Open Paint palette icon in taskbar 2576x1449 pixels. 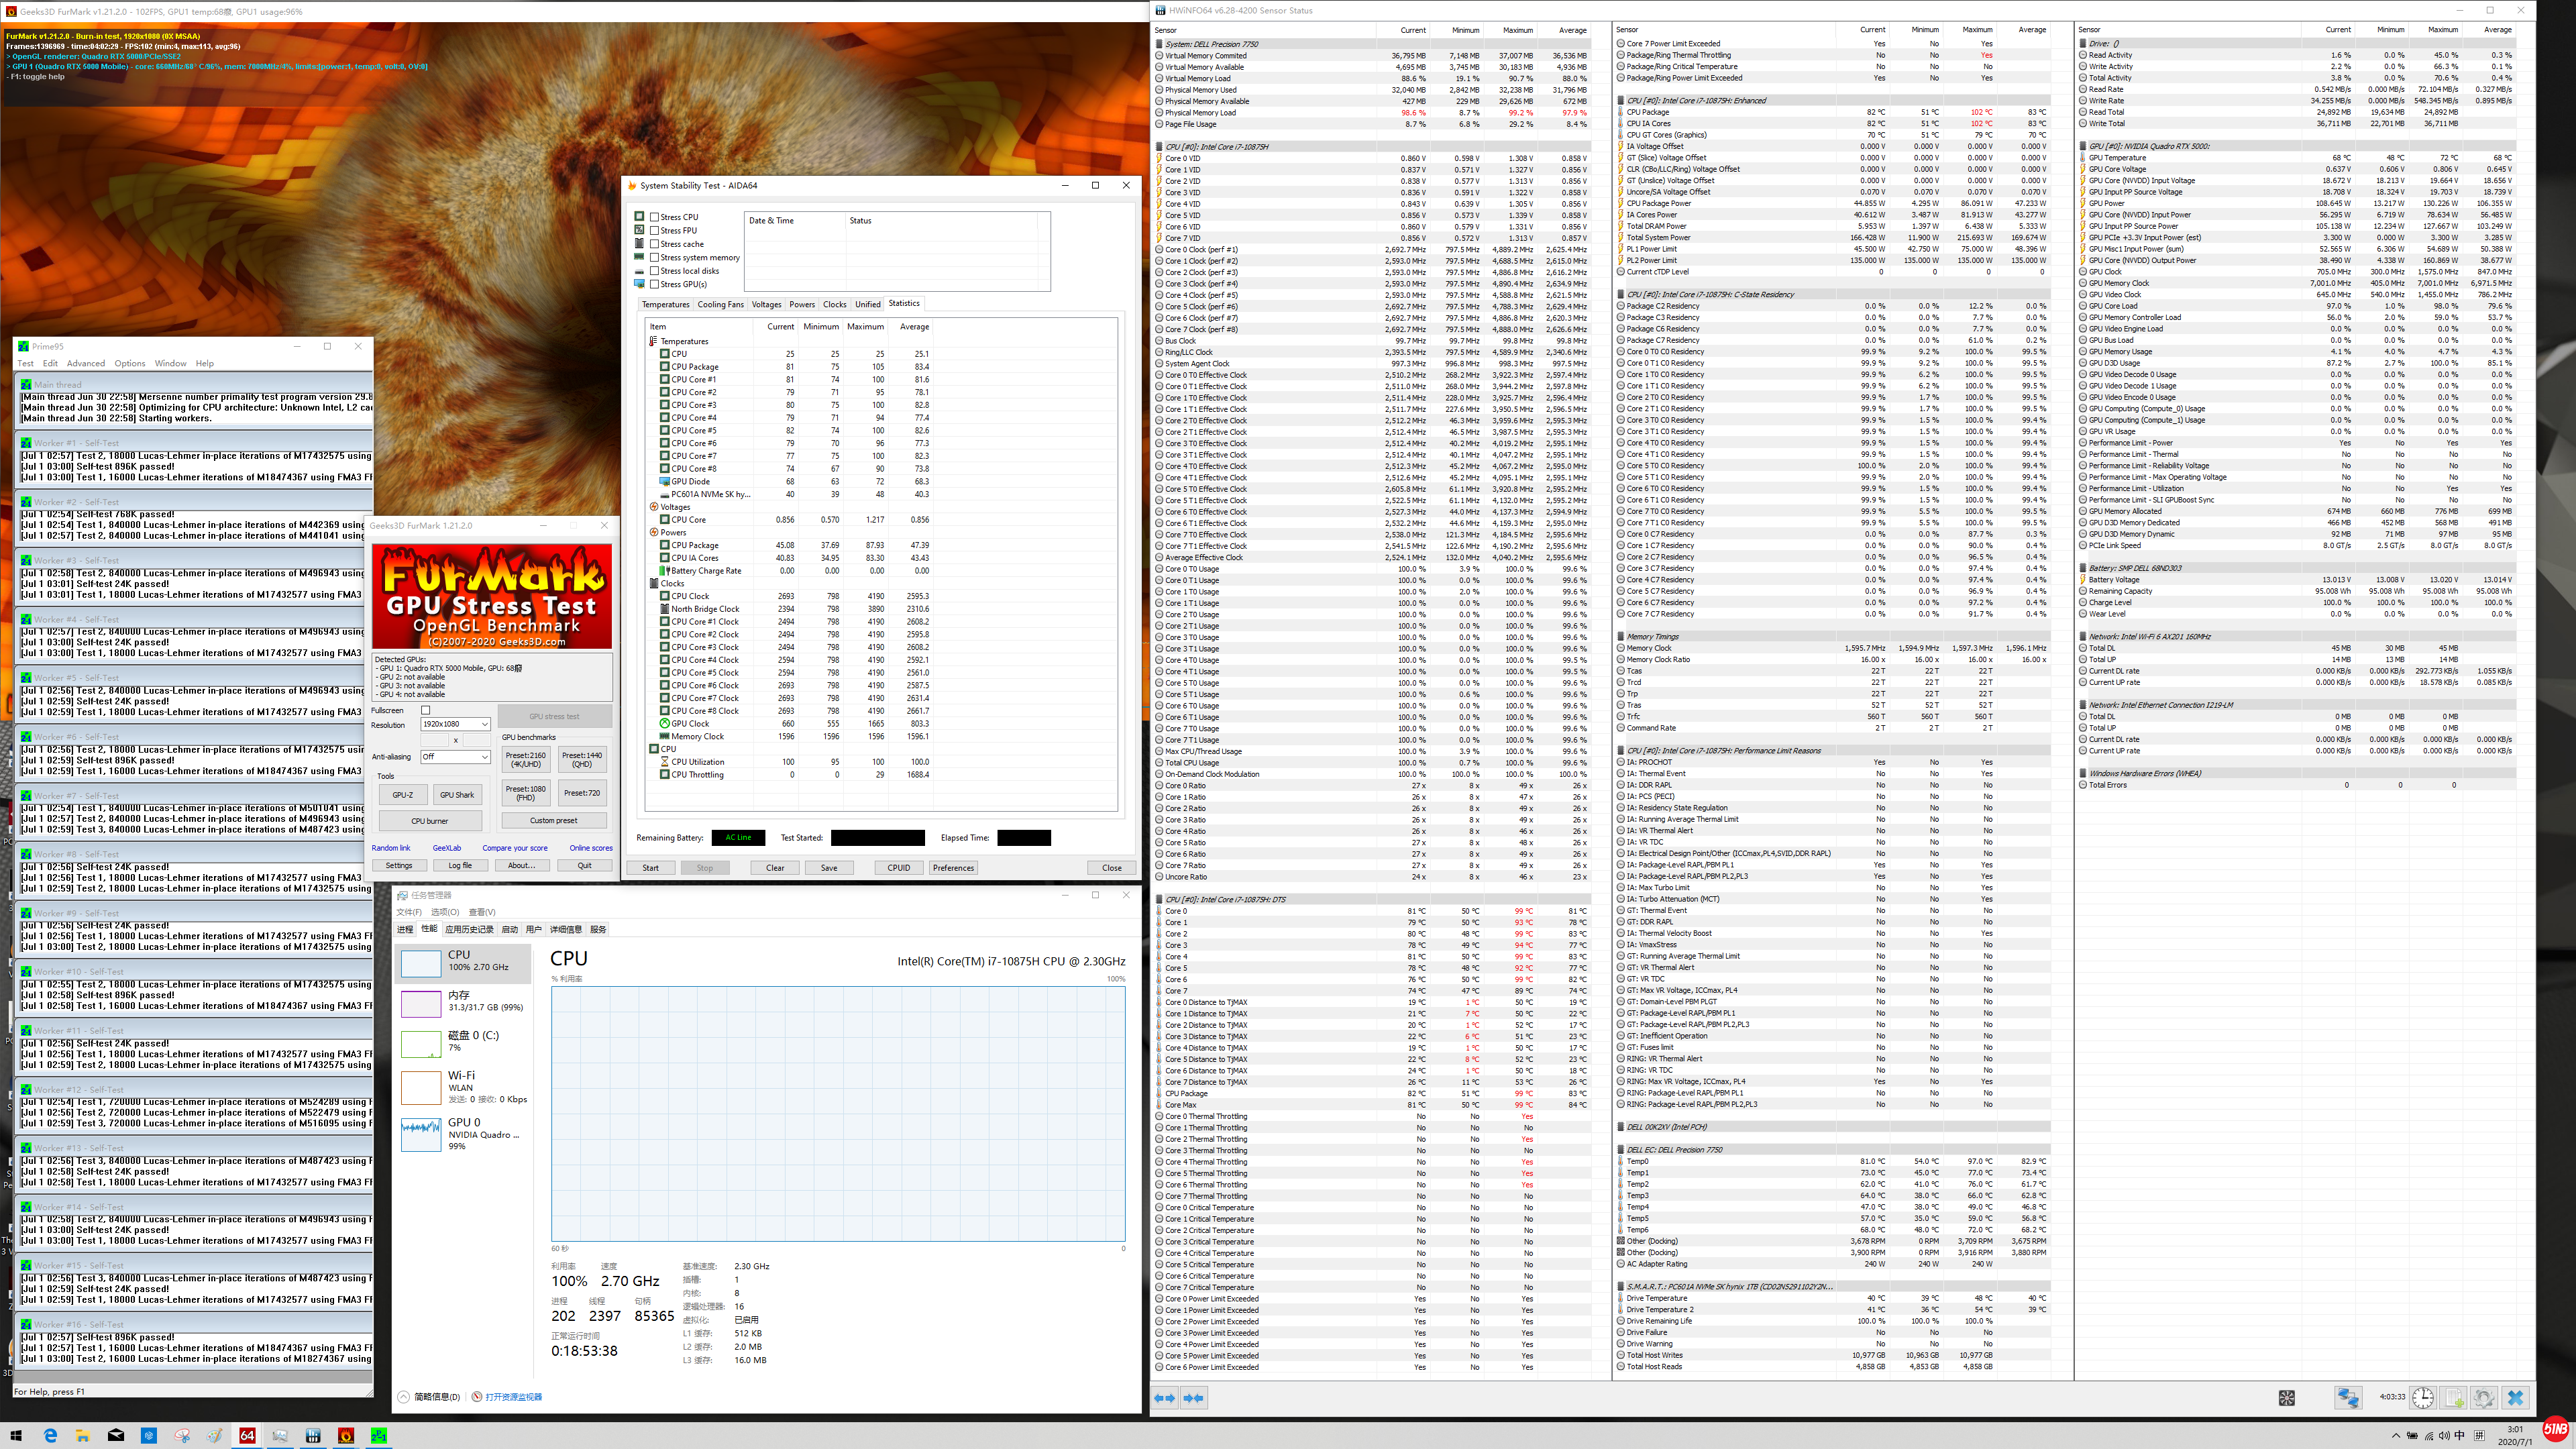coord(215,1436)
